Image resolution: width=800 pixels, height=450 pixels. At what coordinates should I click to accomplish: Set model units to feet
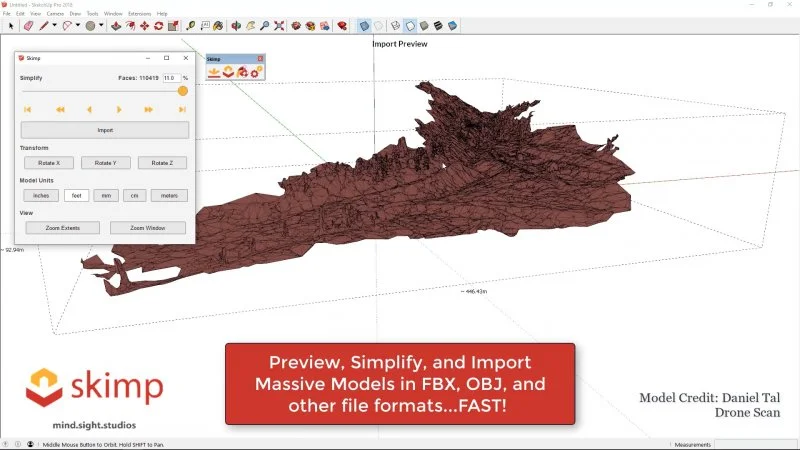coord(77,195)
